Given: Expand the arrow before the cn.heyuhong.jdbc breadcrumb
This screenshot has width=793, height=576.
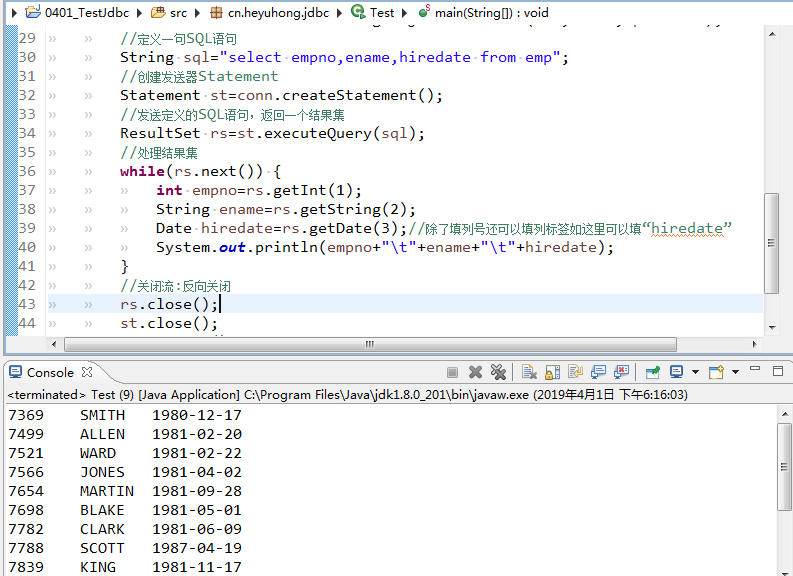Looking at the screenshot, I should click(198, 13).
